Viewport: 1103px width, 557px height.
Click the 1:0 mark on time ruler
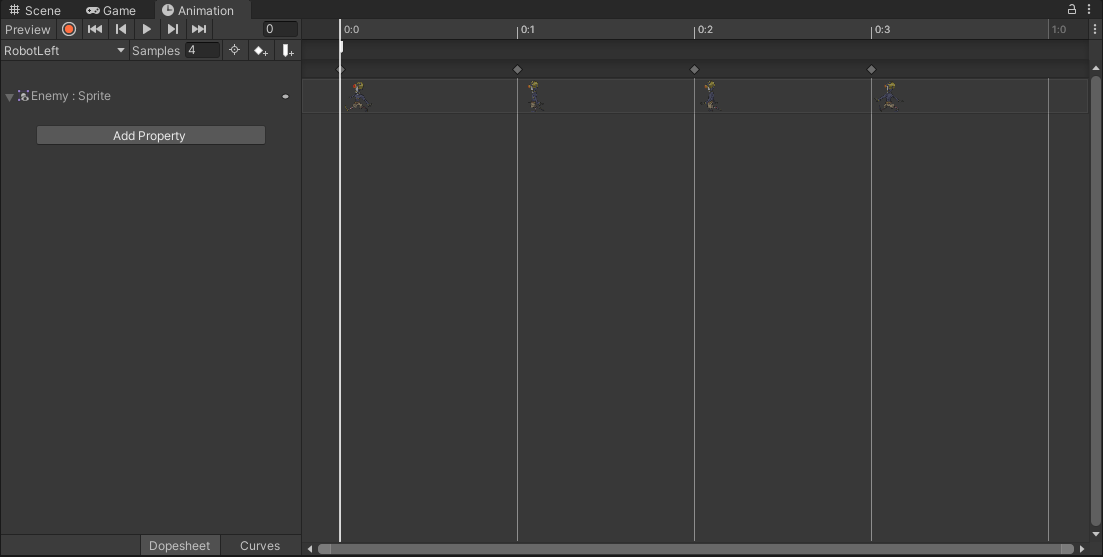coord(1059,30)
